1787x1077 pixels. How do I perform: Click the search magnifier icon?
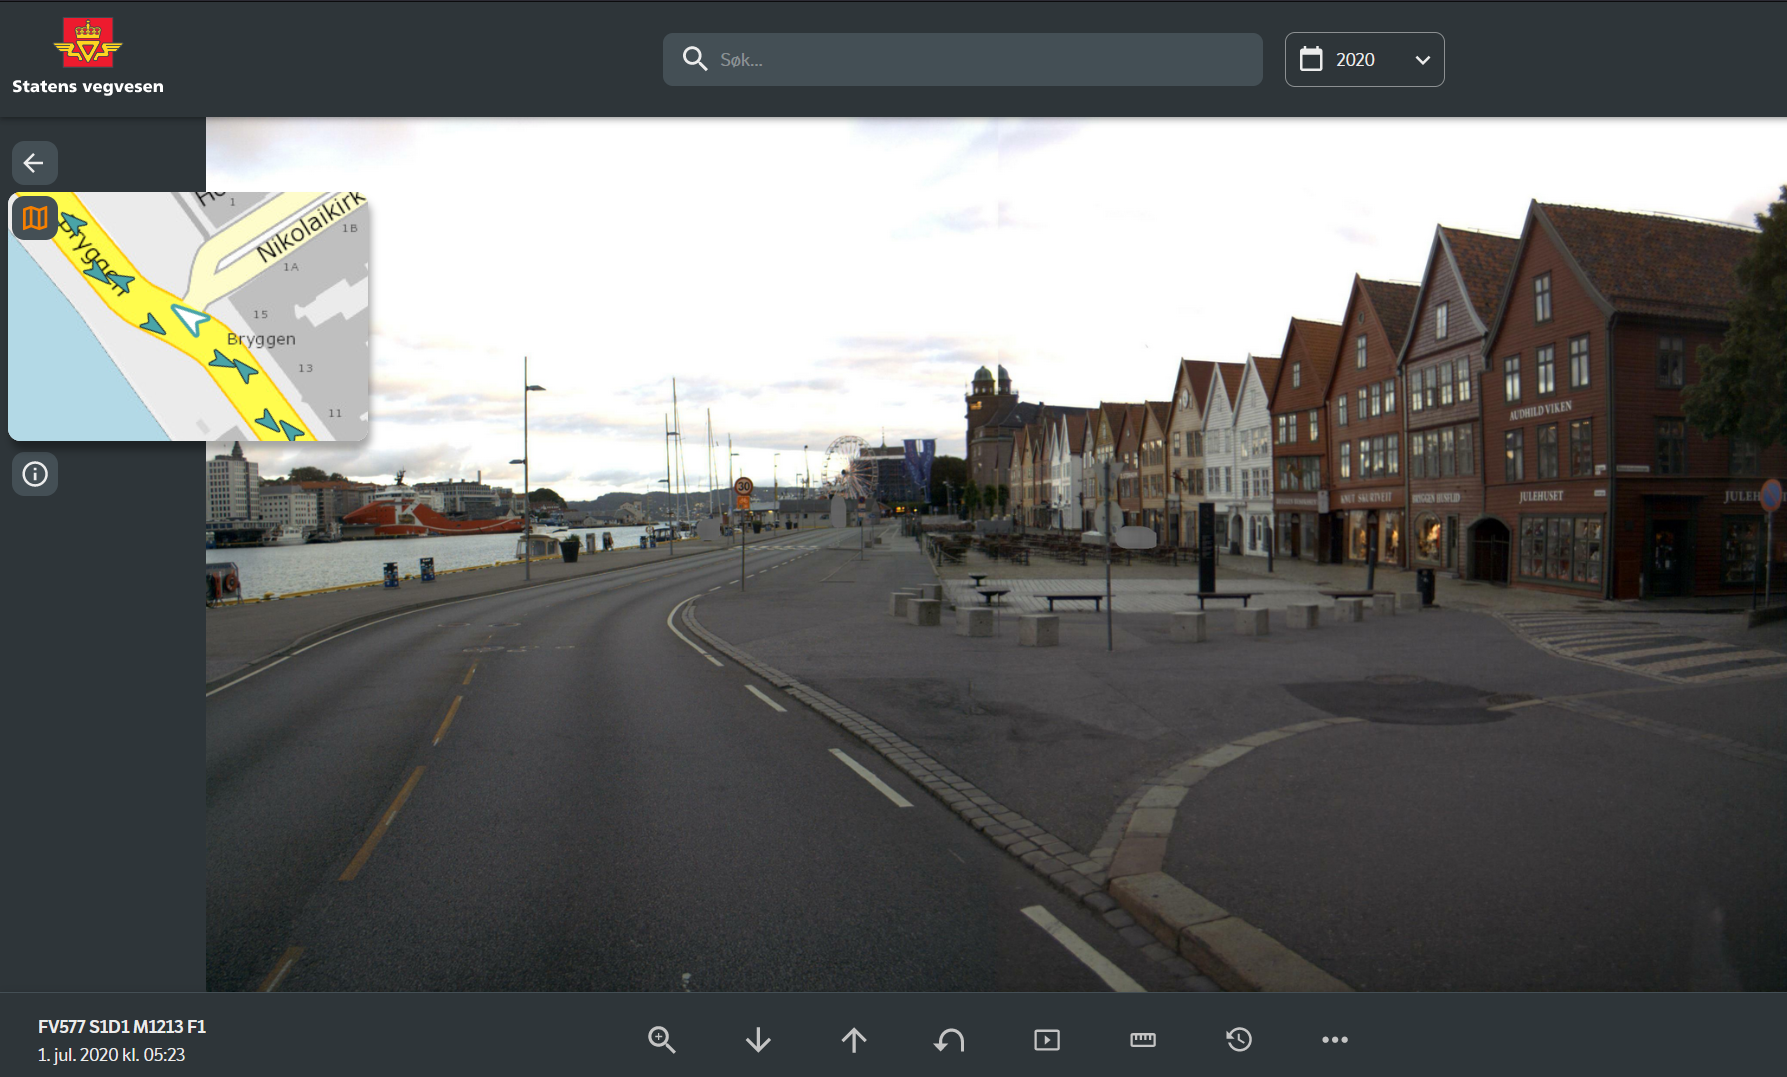pyautogui.click(x=695, y=60)
